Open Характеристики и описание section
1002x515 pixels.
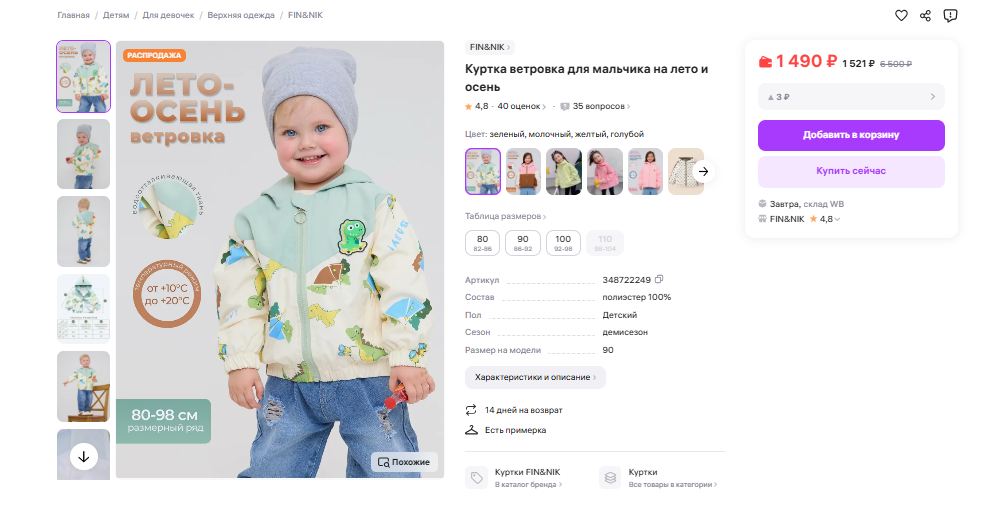[535, 377]
